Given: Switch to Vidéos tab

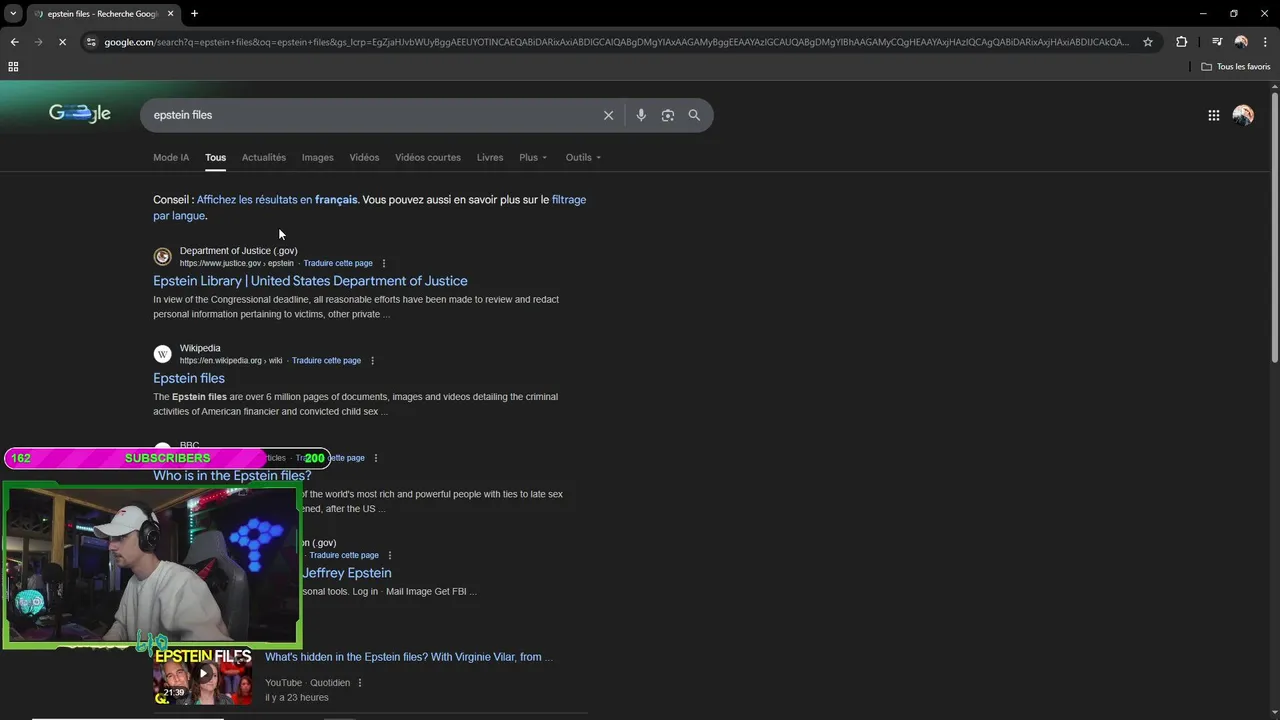Looking at the screenshot, I should (x=364, y=157).
